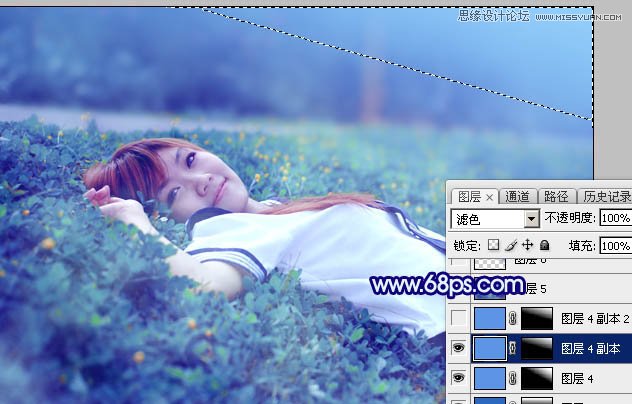Select the layer 5 row name
632x404 pixels.
click(x=536, y=289)
